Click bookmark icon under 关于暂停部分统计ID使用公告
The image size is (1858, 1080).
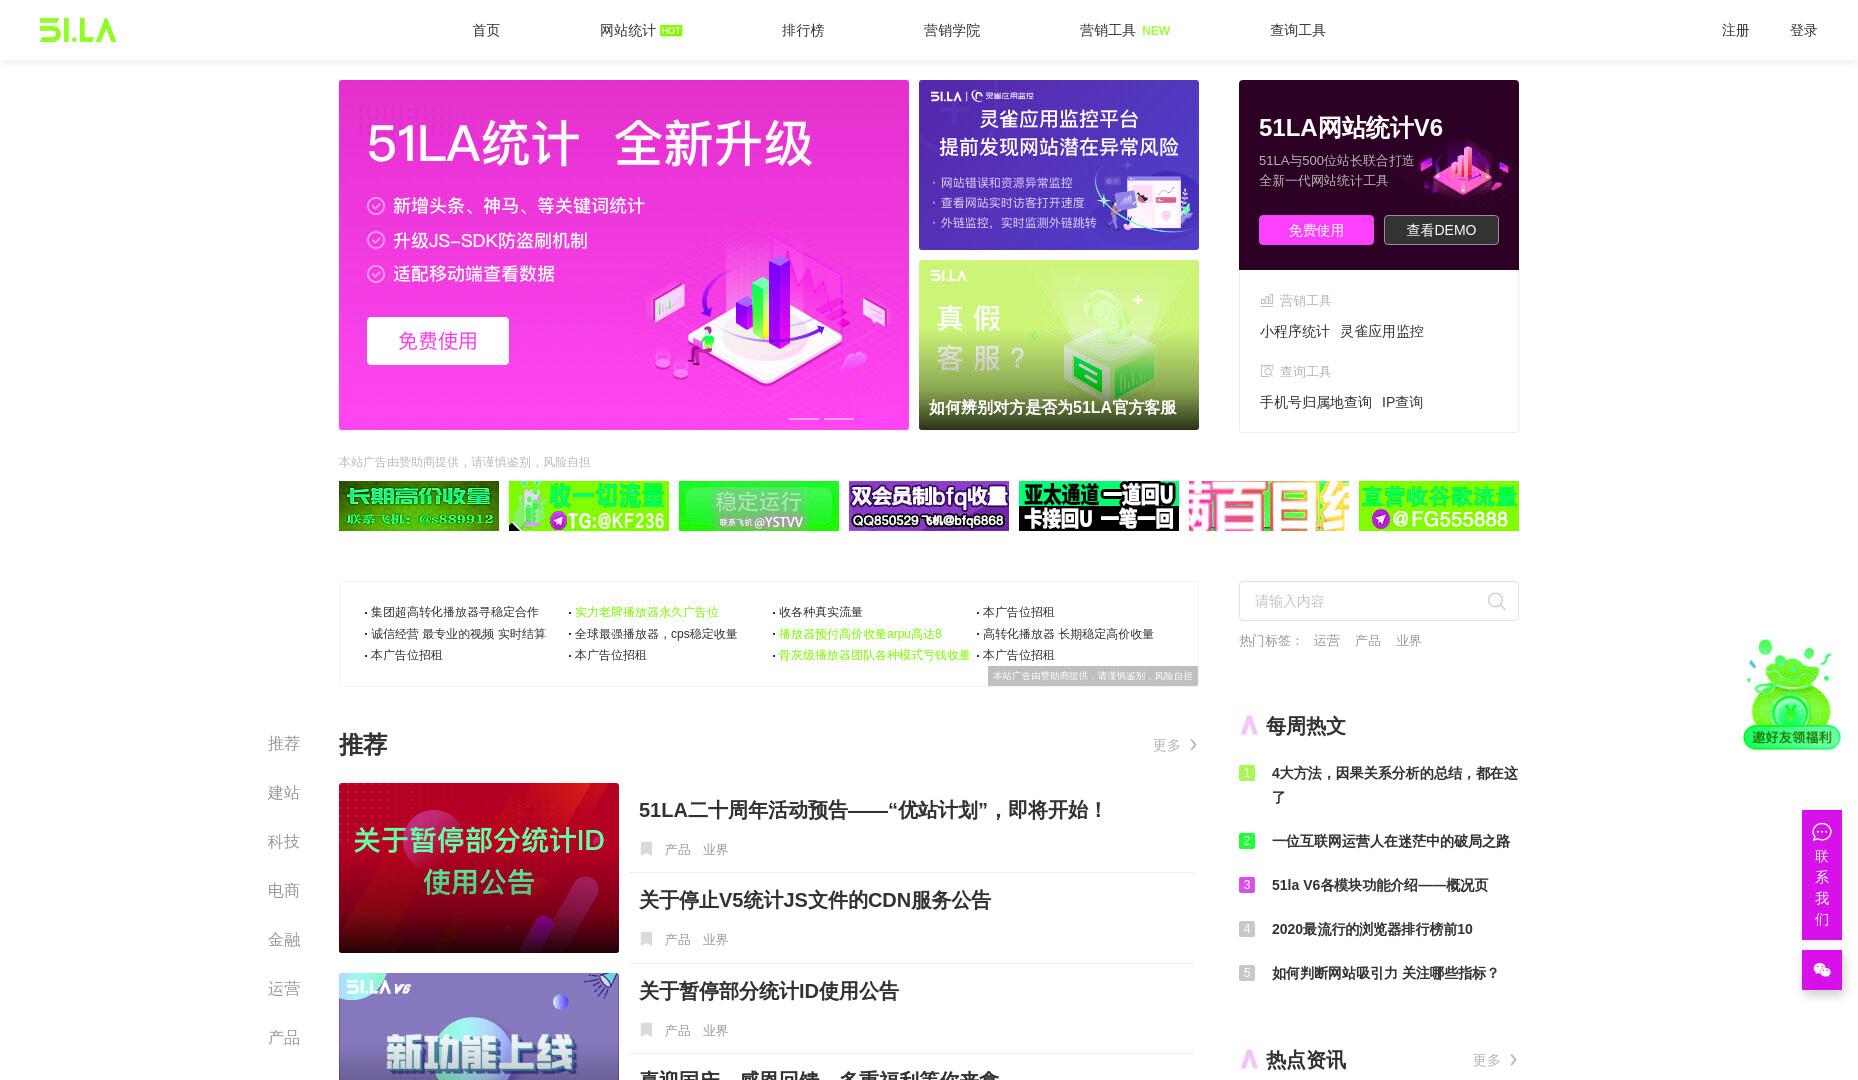[646, 1030]
